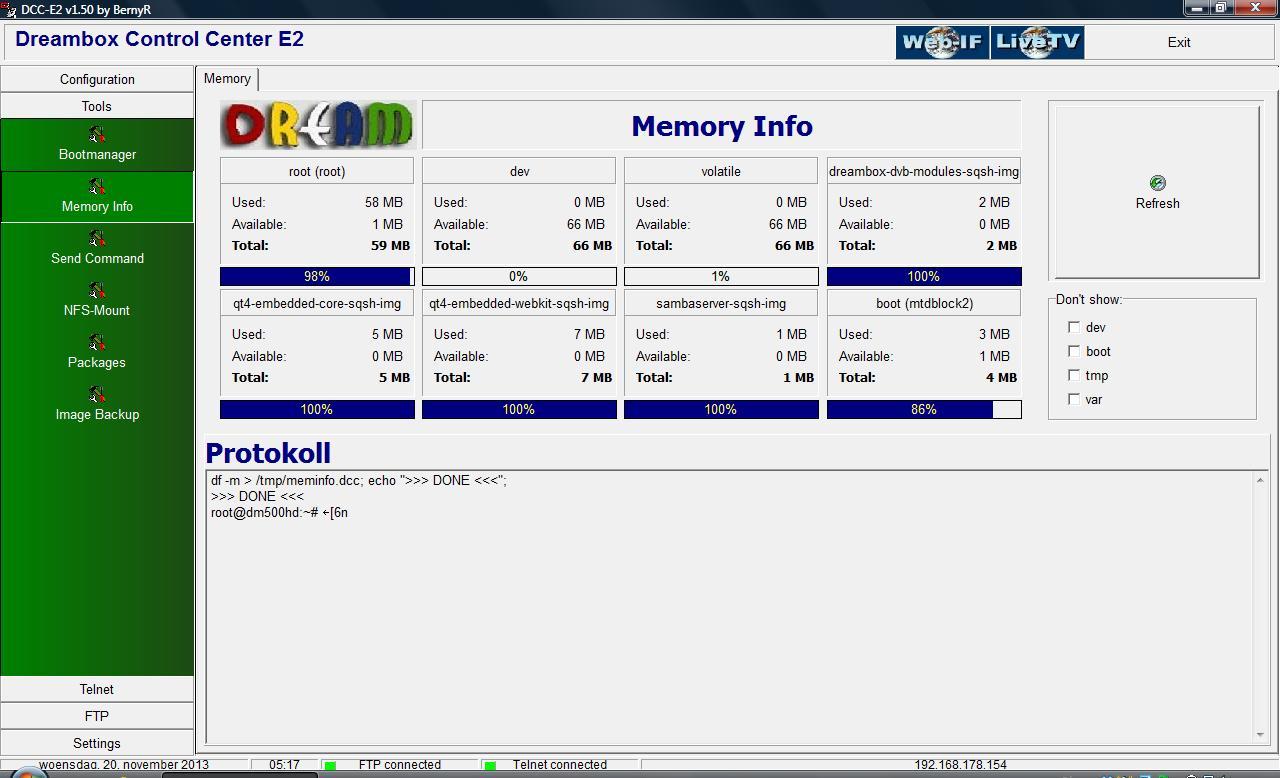Tick the 'tmp' Don't show checkbox
Image resolution: width=1280 pixels, height=778 pixels.
click(1074, 375)
